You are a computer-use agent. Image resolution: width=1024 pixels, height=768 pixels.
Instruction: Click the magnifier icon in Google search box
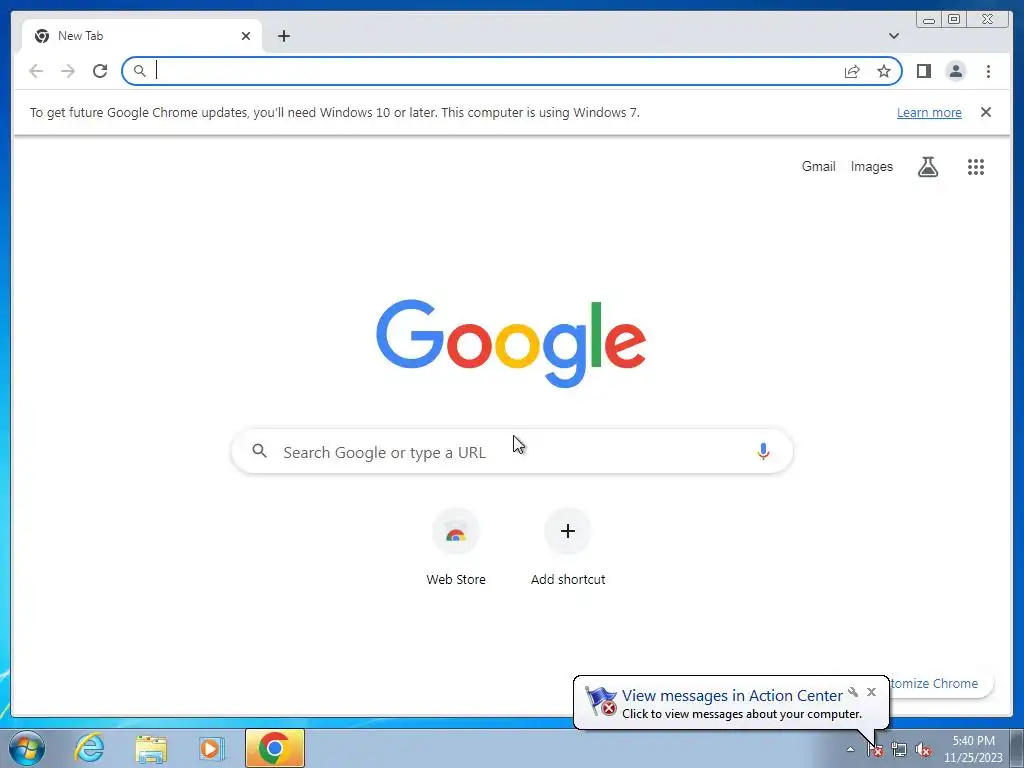259,451
